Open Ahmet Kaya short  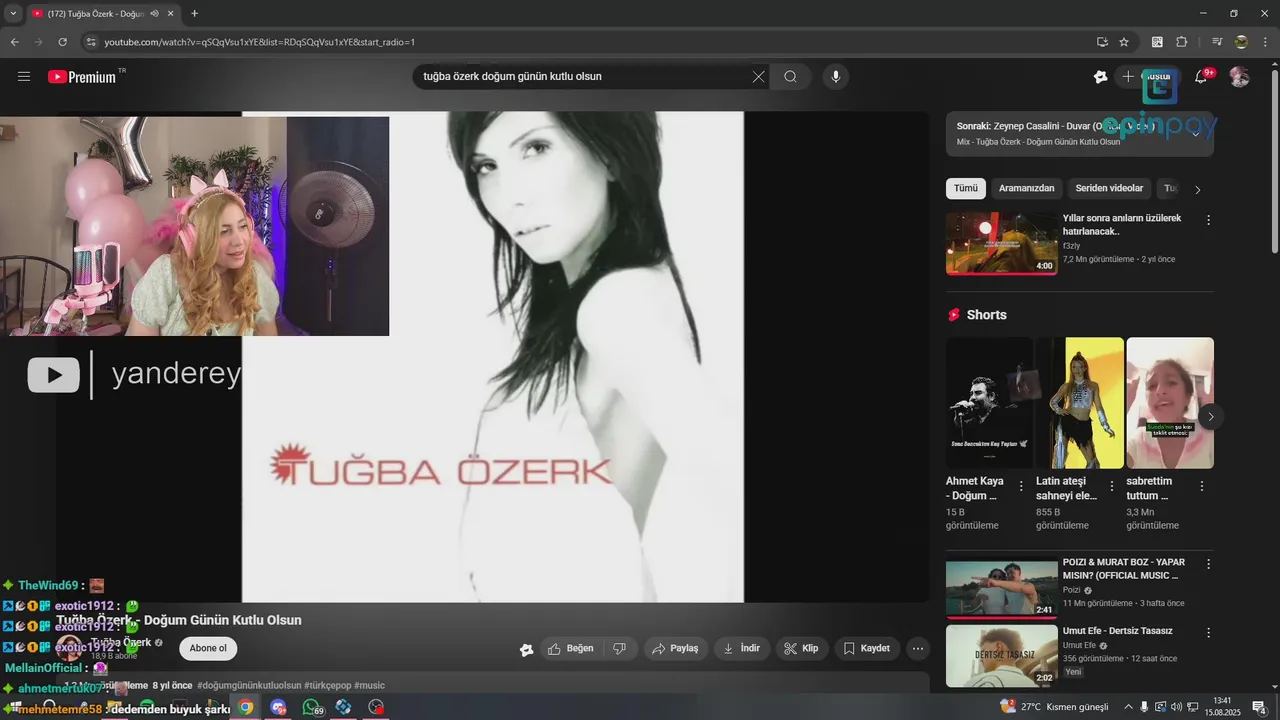tap(989, 403)
